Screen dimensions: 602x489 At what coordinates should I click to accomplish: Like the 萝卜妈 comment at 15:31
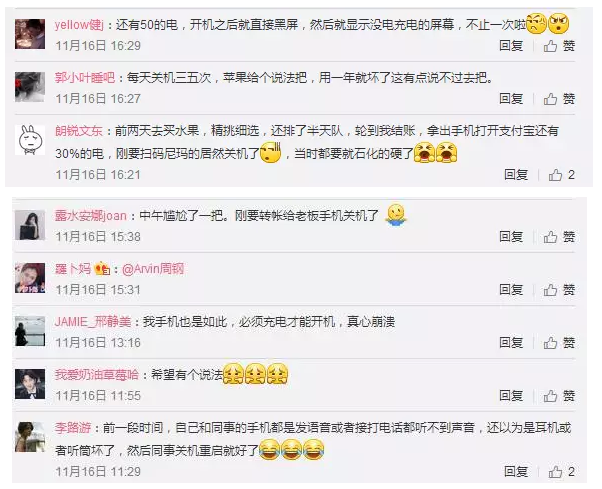(559, 290)
